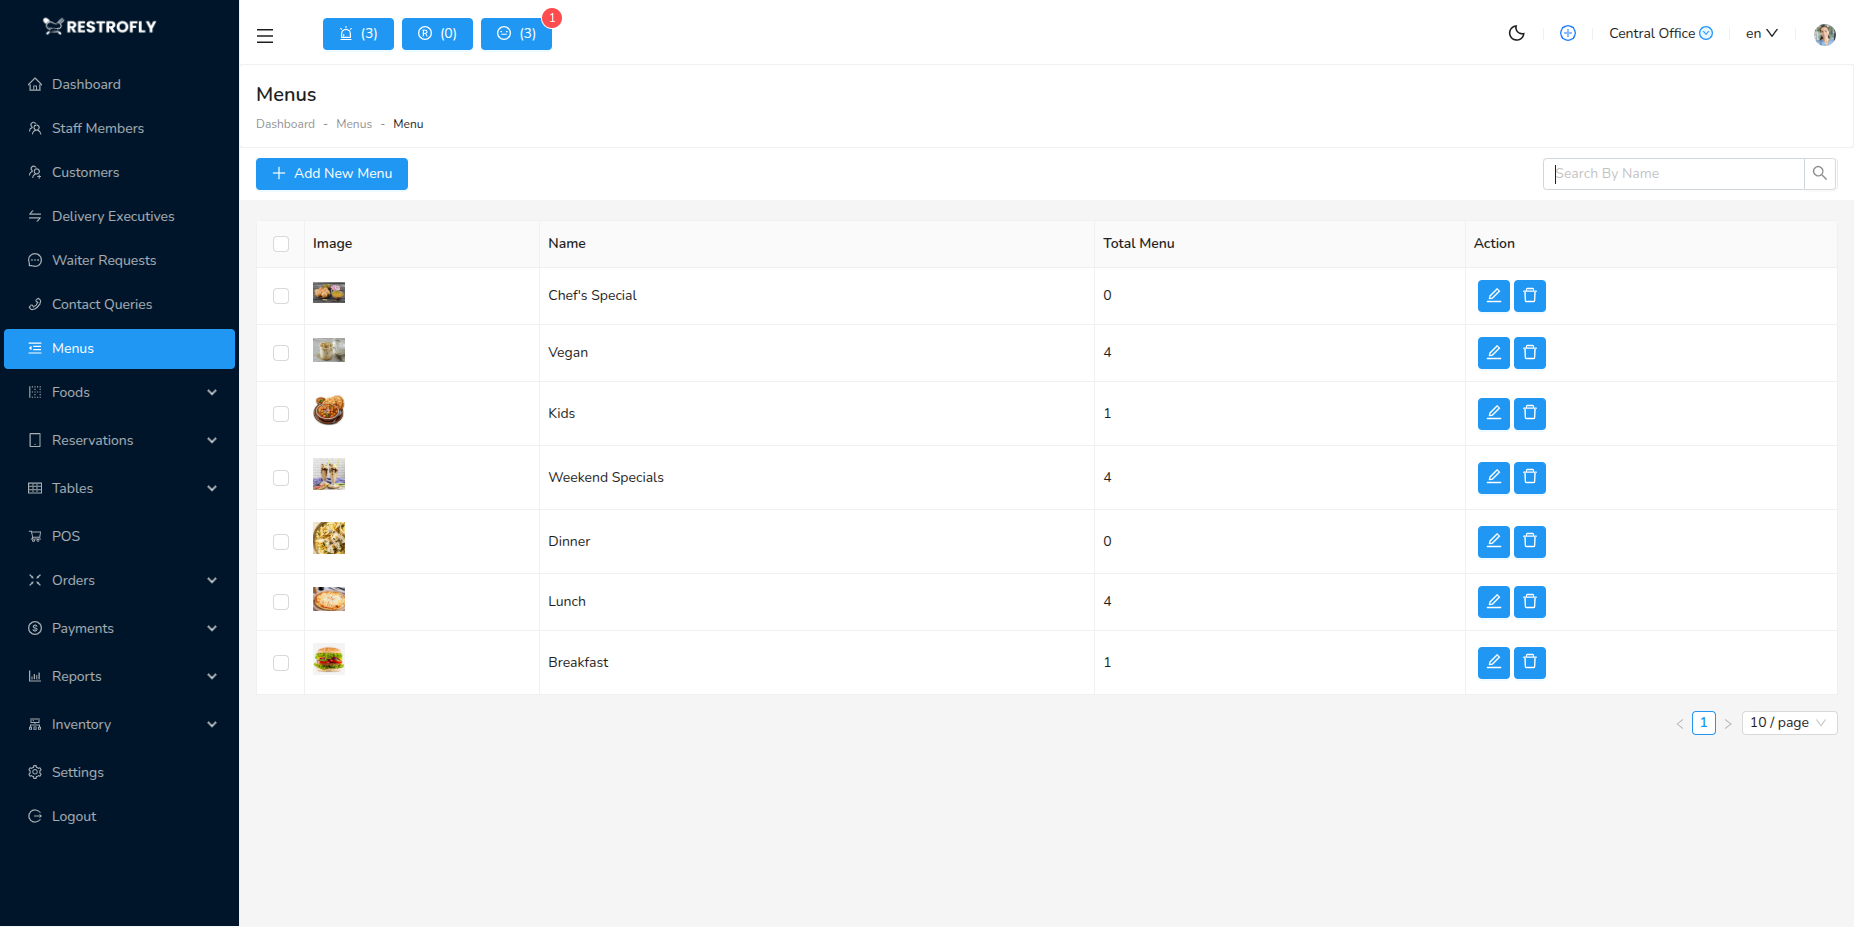Open the Central Office selector dropdown
This screenshot has width=1854, height=927.
coord(1658,33)
